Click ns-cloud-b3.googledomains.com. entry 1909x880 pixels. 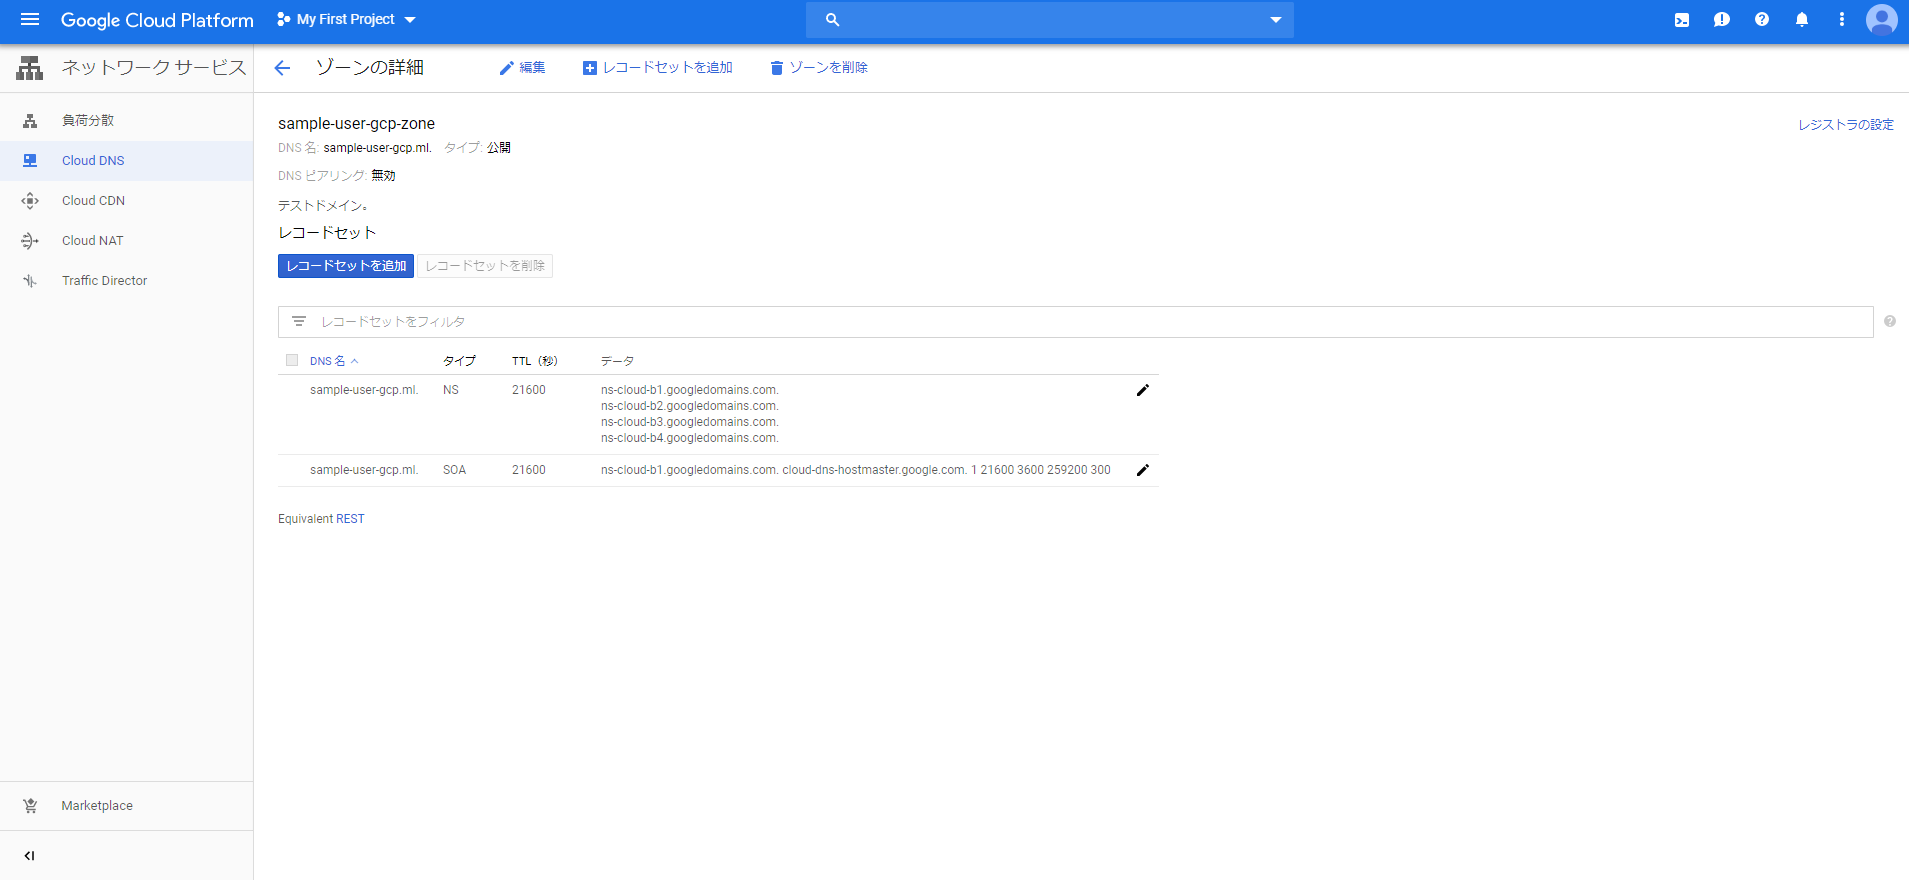690,422
